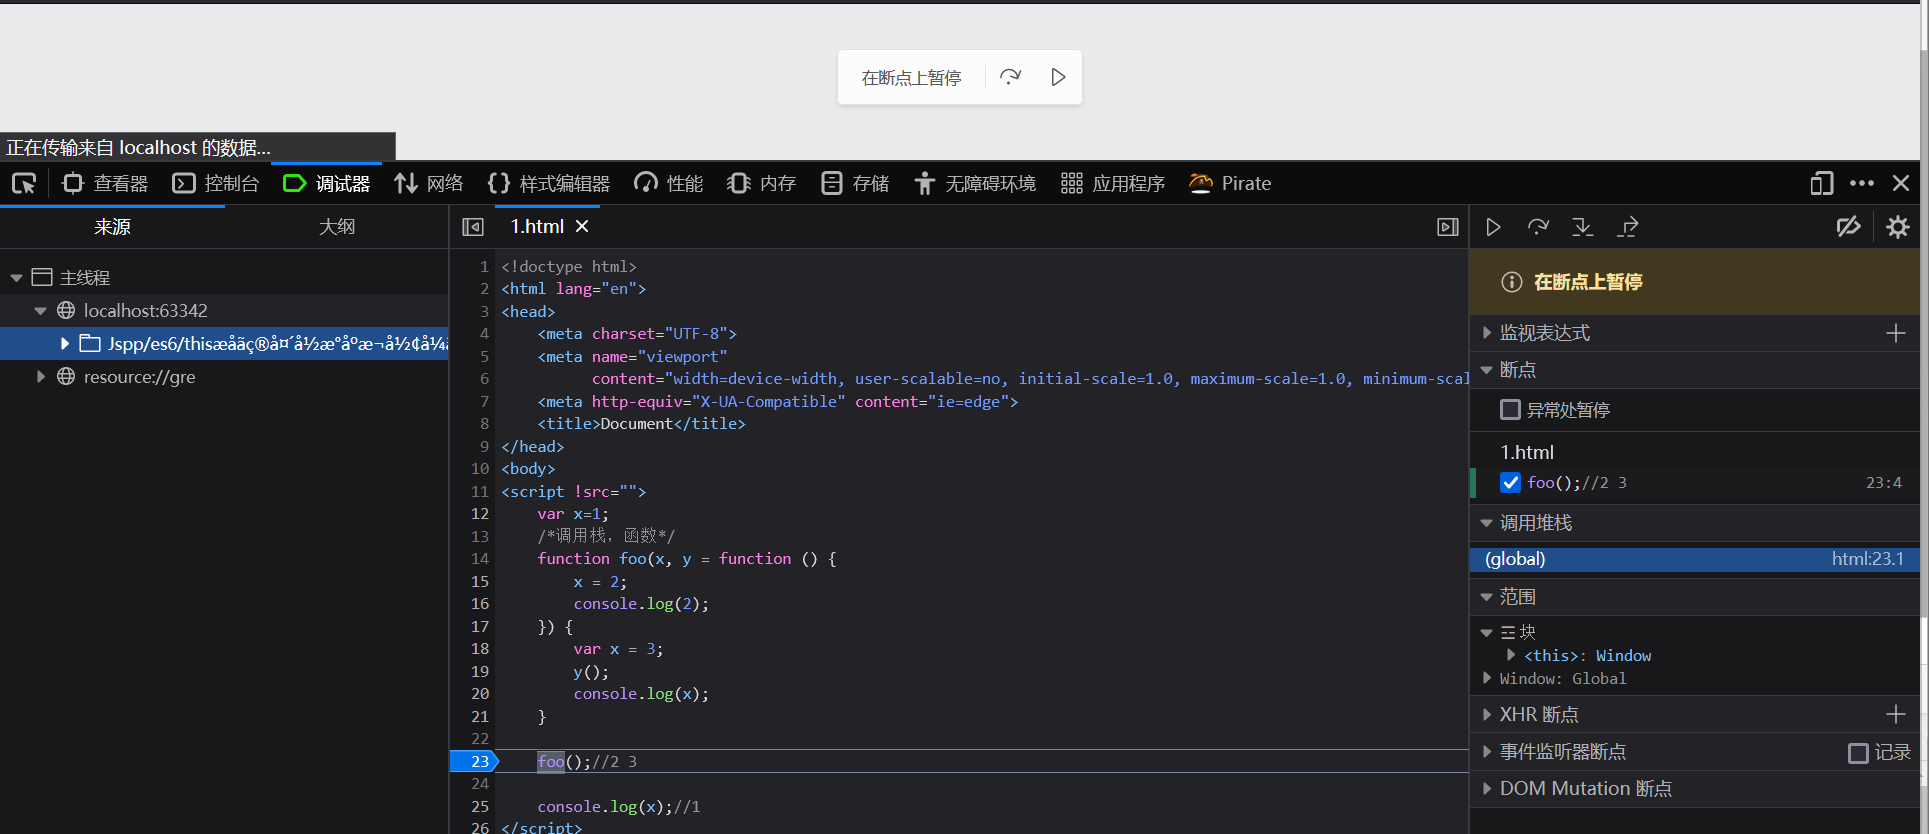This screenshot has height=834, width=1929.
Task: Click line number 18 in the gutter
Action: coord(479,649)
